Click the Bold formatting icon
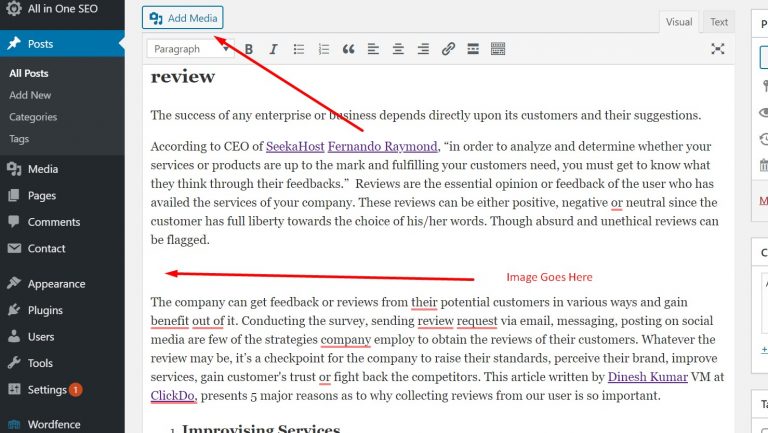The width and height of the screenshot is (768, 433). [x=249, y=49]
